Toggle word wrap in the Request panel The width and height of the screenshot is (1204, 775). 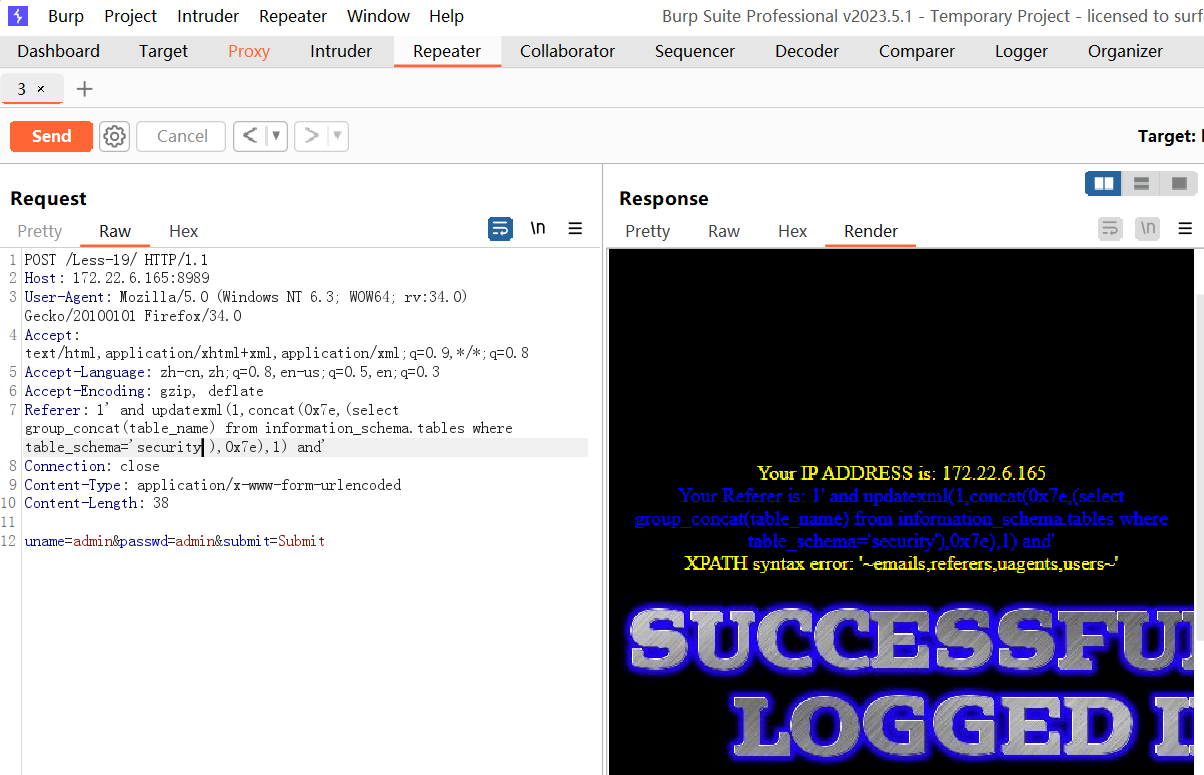pos(500,229)
